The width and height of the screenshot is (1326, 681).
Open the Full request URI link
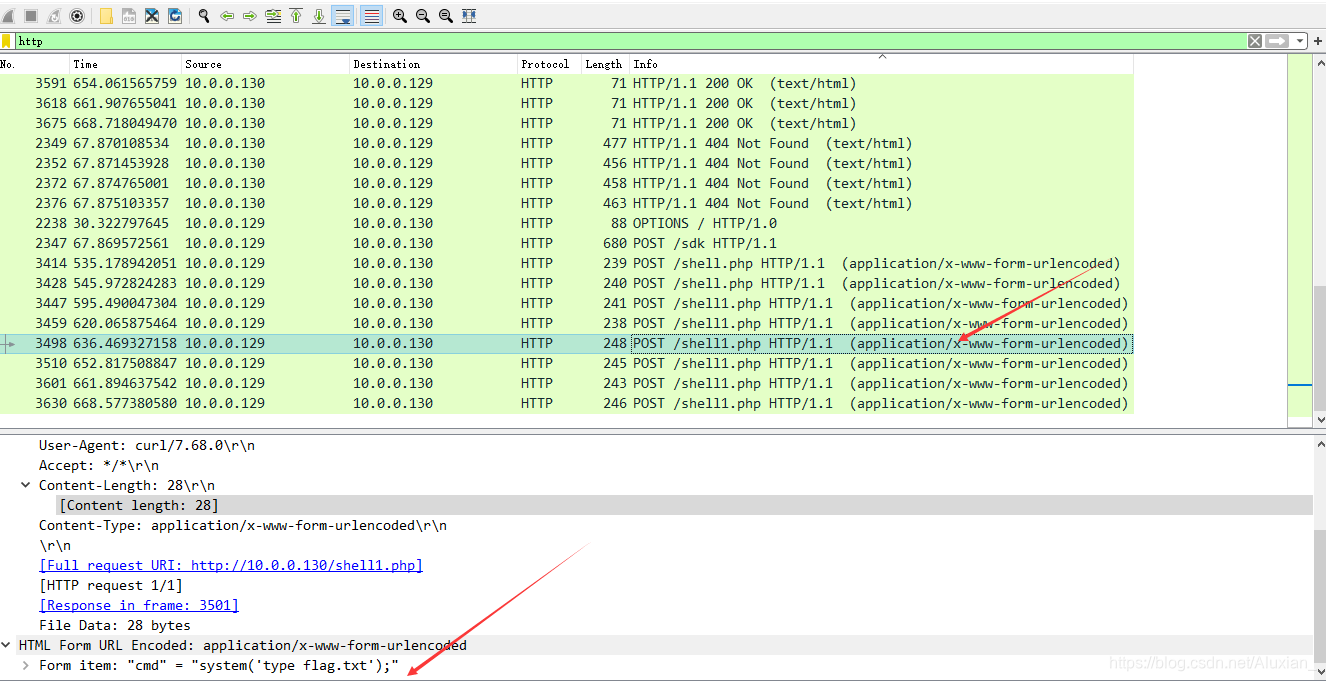click(x=231, y=565)
